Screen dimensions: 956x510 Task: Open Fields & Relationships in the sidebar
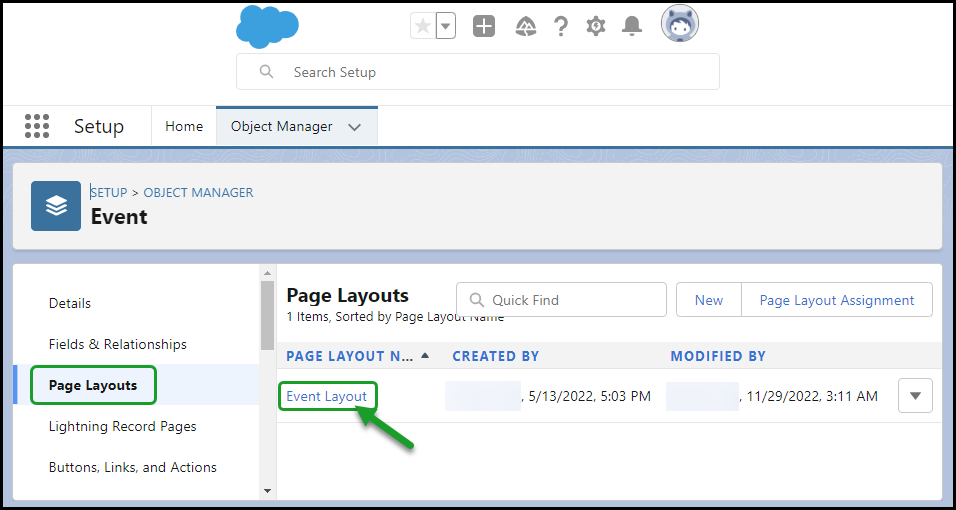click(118, 344)
